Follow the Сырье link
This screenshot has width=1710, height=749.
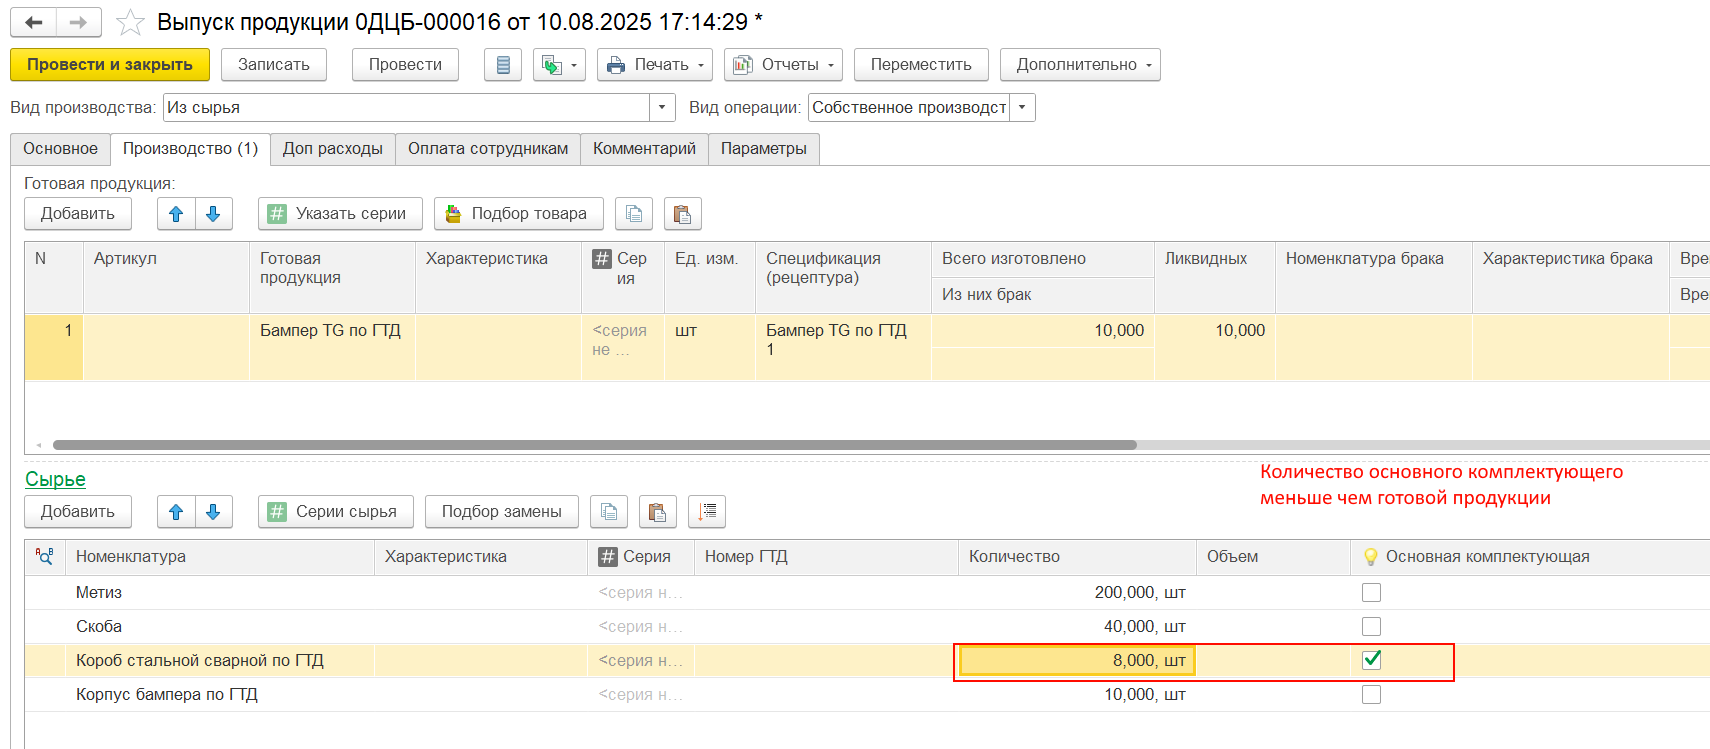pyautogui.click(x=55, y=480)
